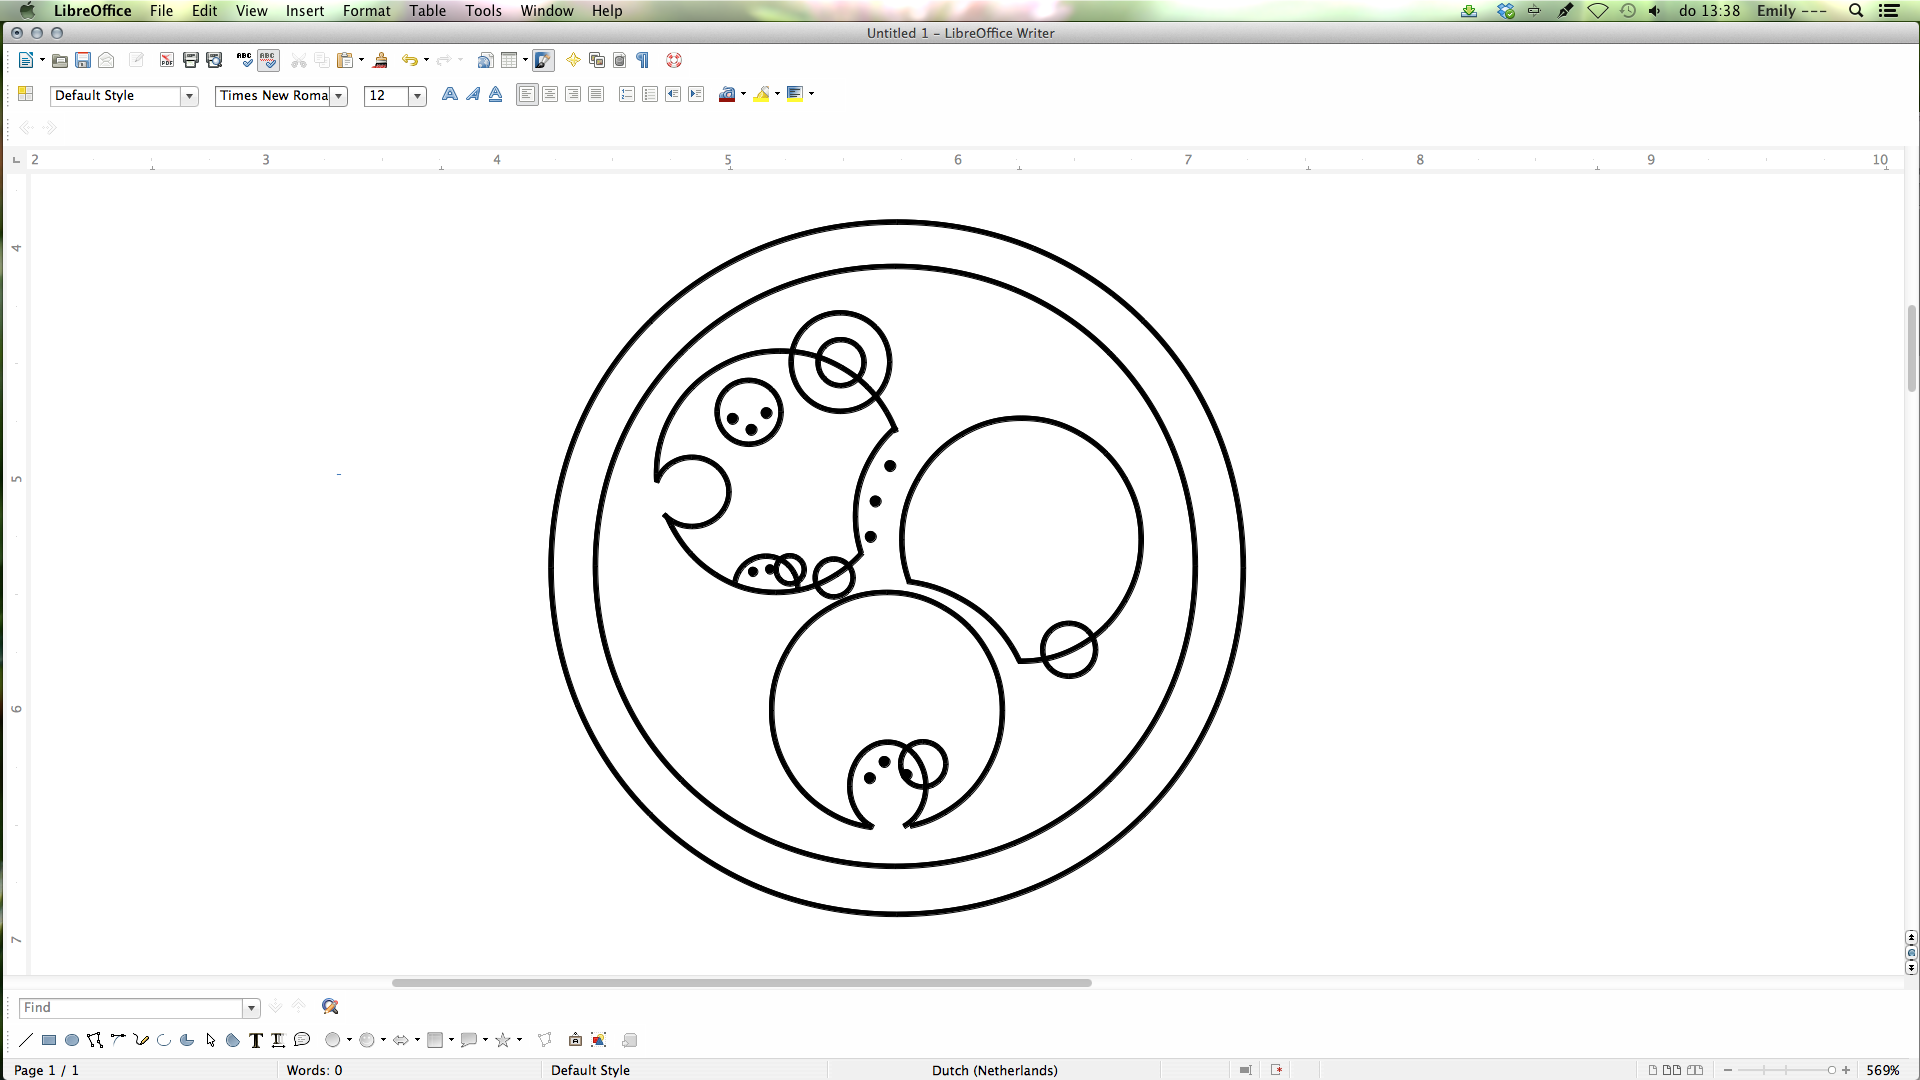Image resolution: width=1920 pixels, height=1080 pixels.
Task: Toggle bulleted list
Action: 650,94
